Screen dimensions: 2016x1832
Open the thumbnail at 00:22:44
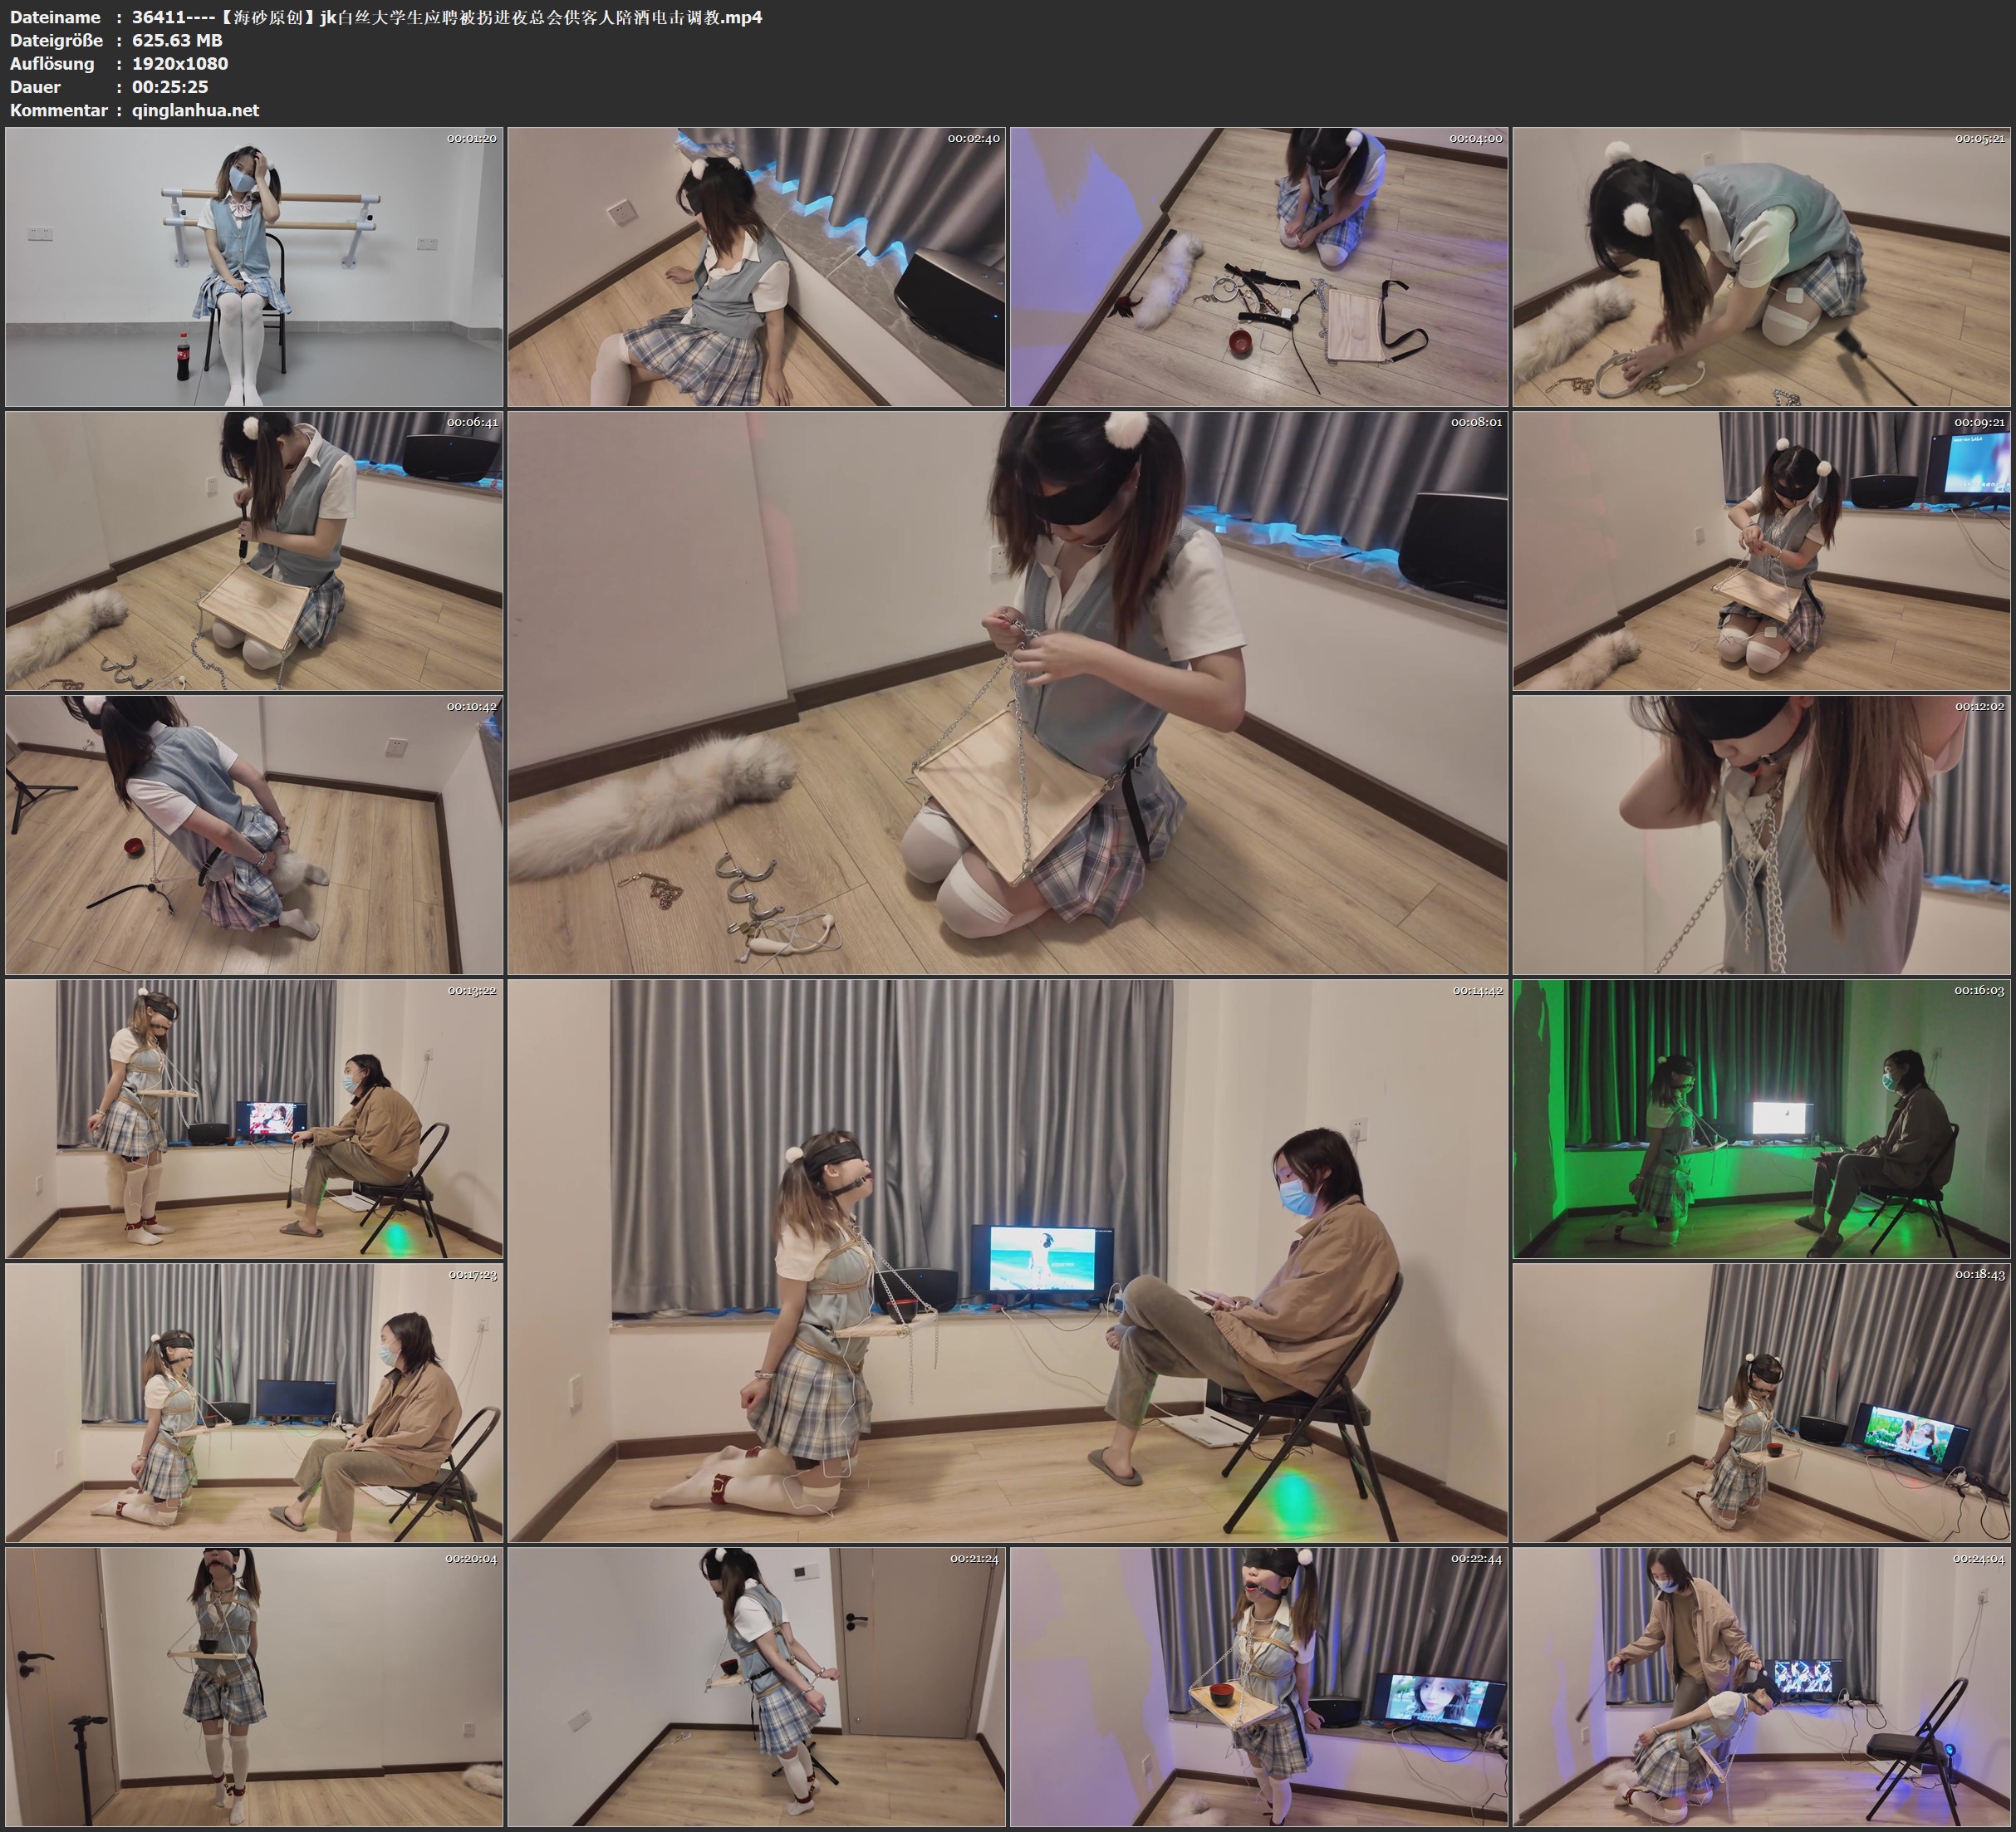tap(1258, 1686)
